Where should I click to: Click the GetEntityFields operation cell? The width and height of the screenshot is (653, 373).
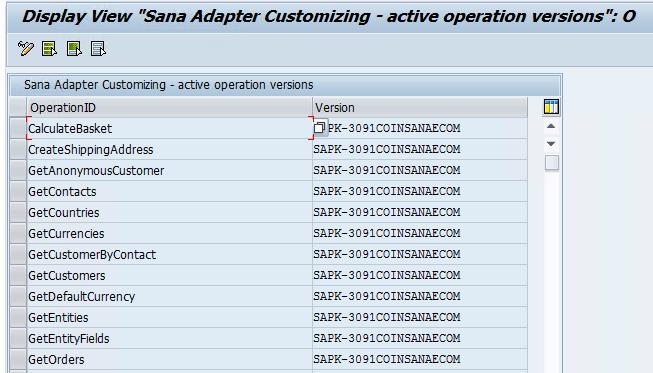coord(169,338)
